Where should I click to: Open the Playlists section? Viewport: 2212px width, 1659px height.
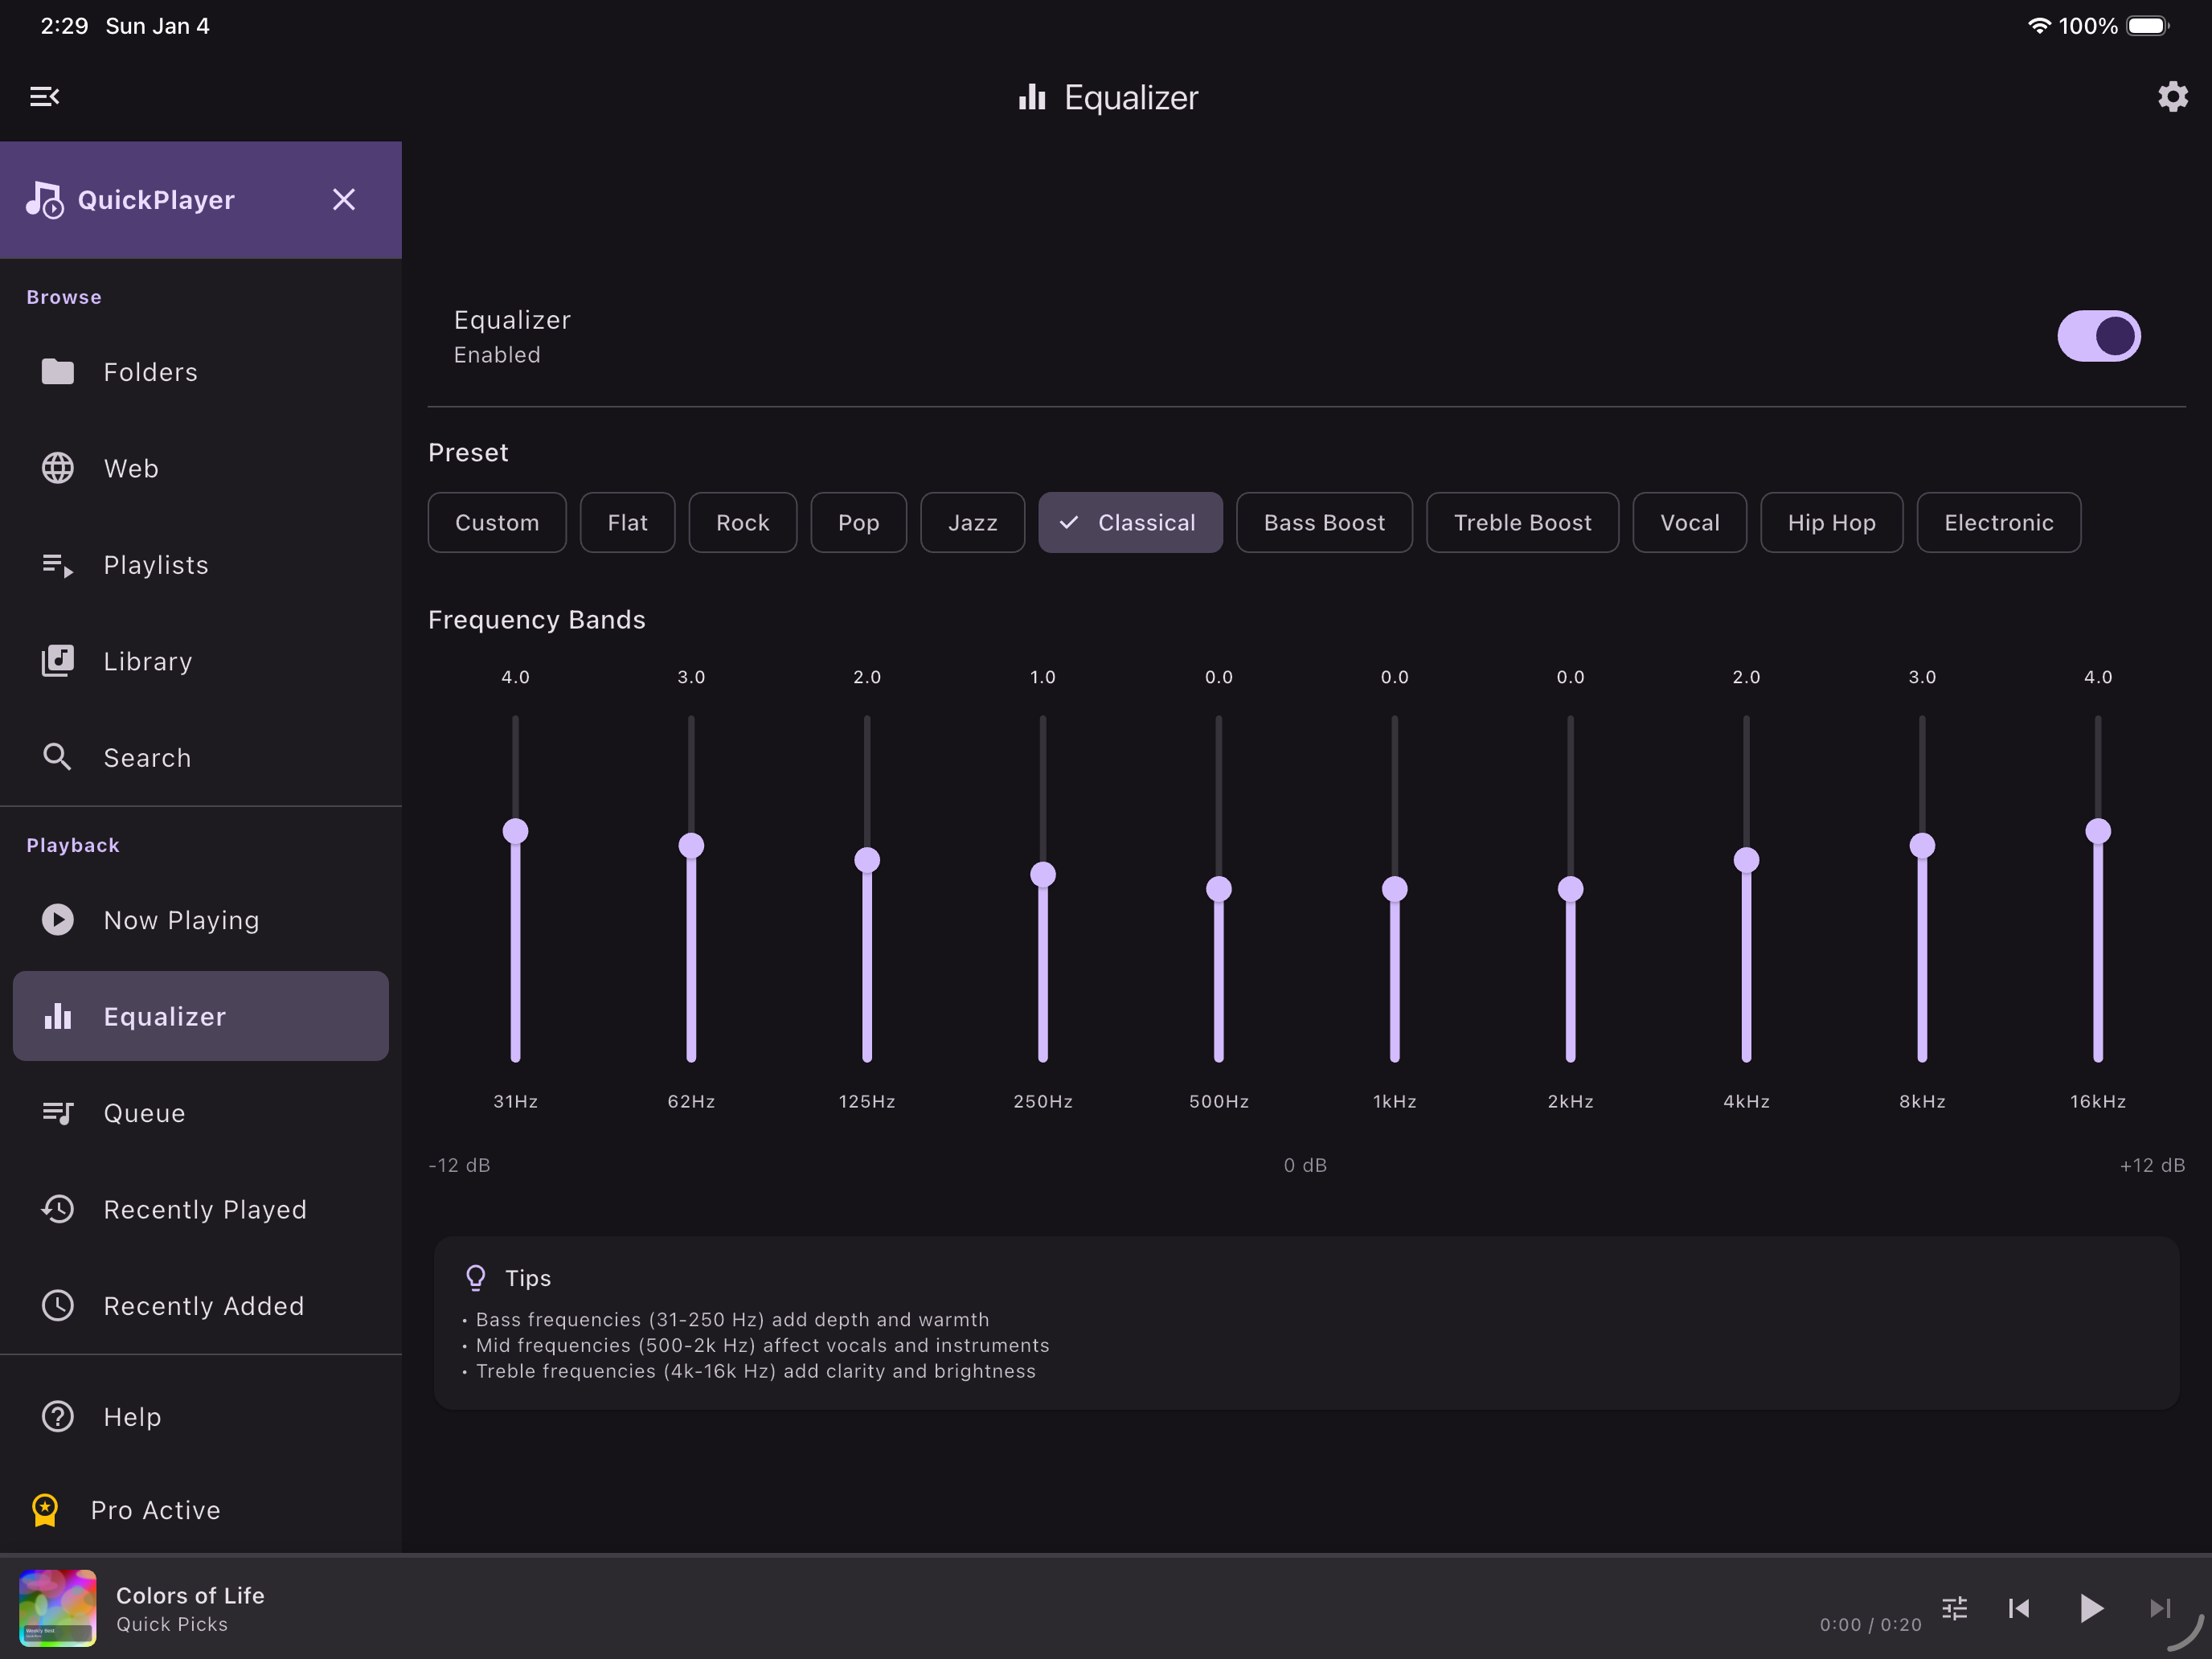click(155, 564)
